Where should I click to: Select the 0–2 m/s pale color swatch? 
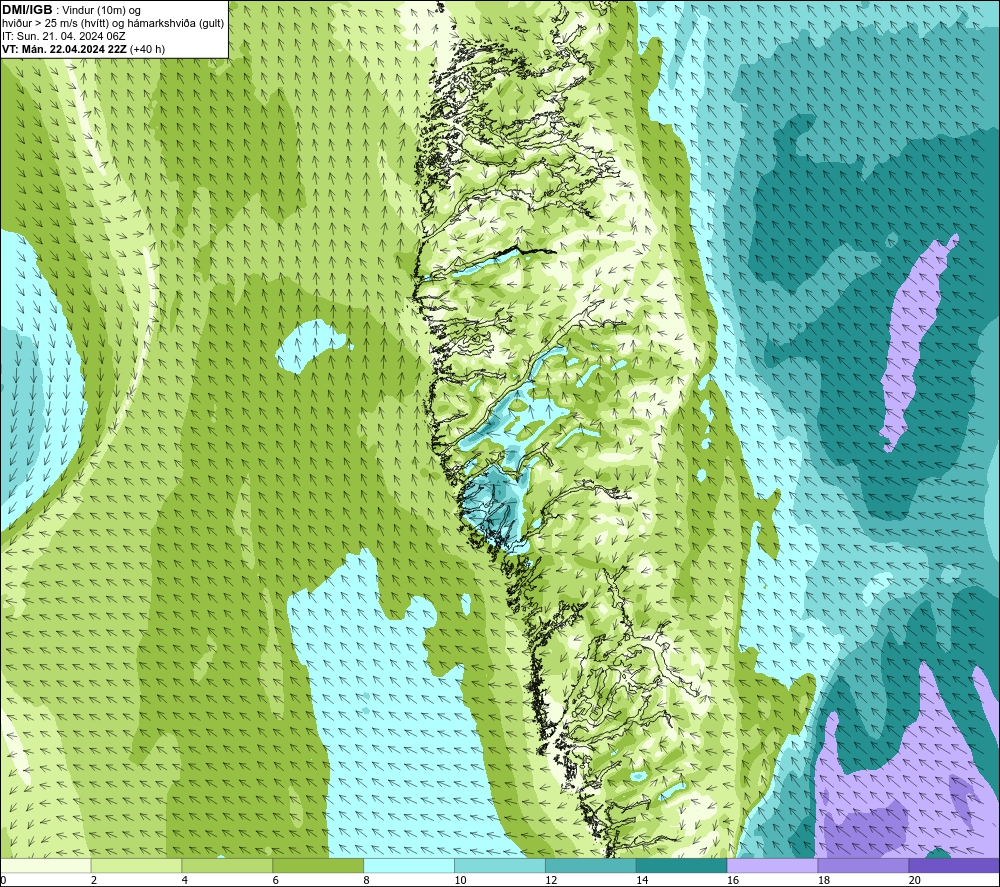pos(46,865)
